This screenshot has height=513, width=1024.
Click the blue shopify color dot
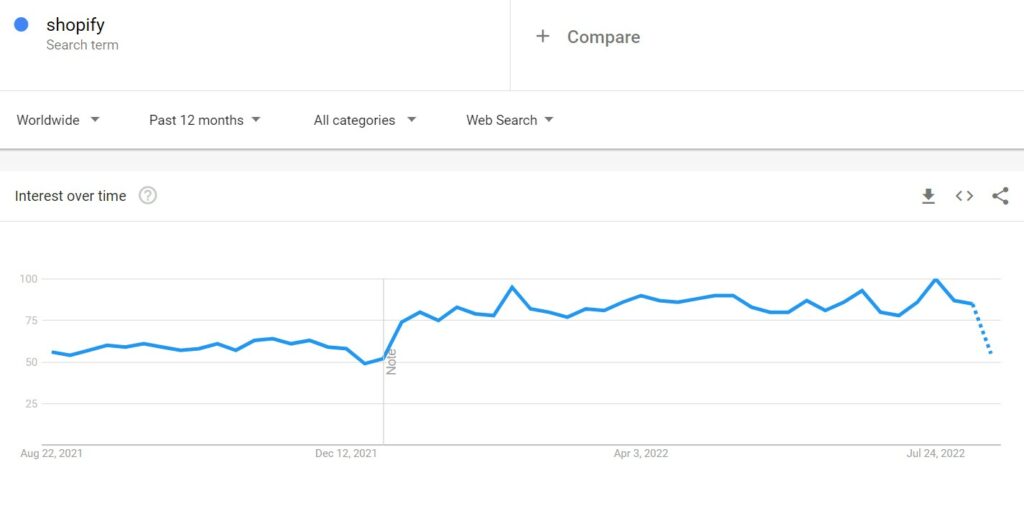tap(22, 25)
